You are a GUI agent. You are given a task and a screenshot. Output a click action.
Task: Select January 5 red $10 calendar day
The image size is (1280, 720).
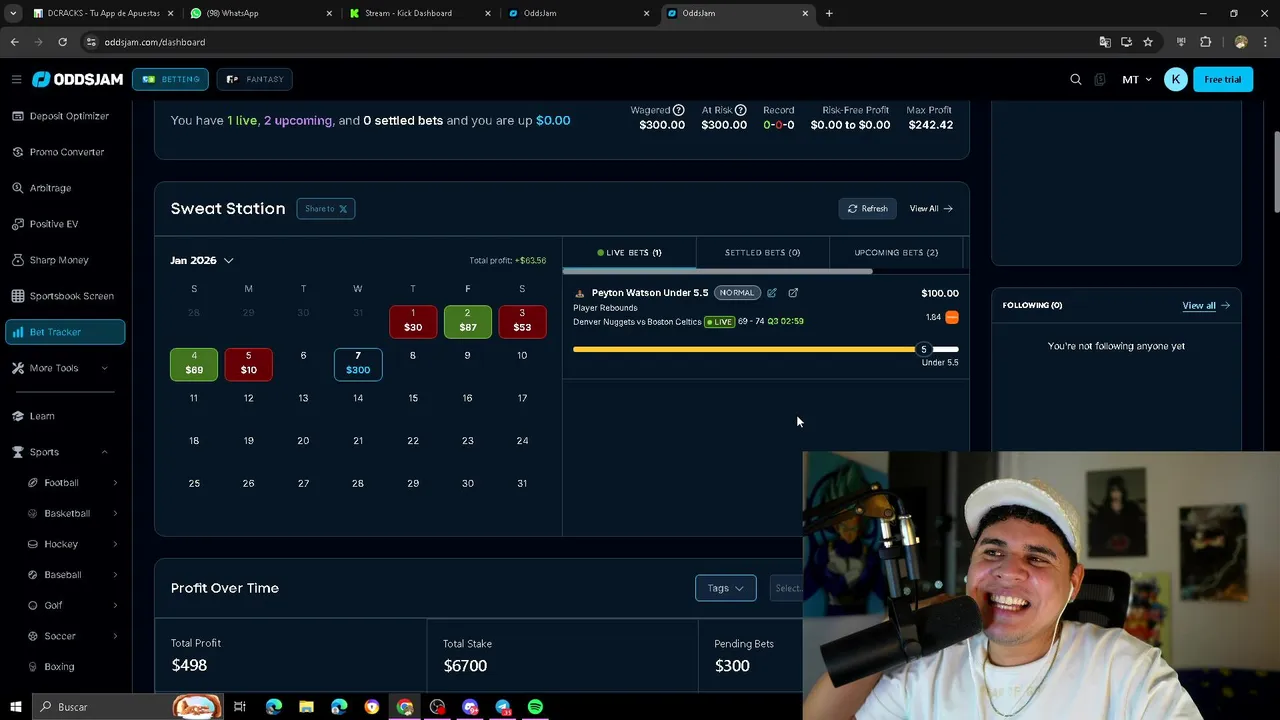point(248,364)
